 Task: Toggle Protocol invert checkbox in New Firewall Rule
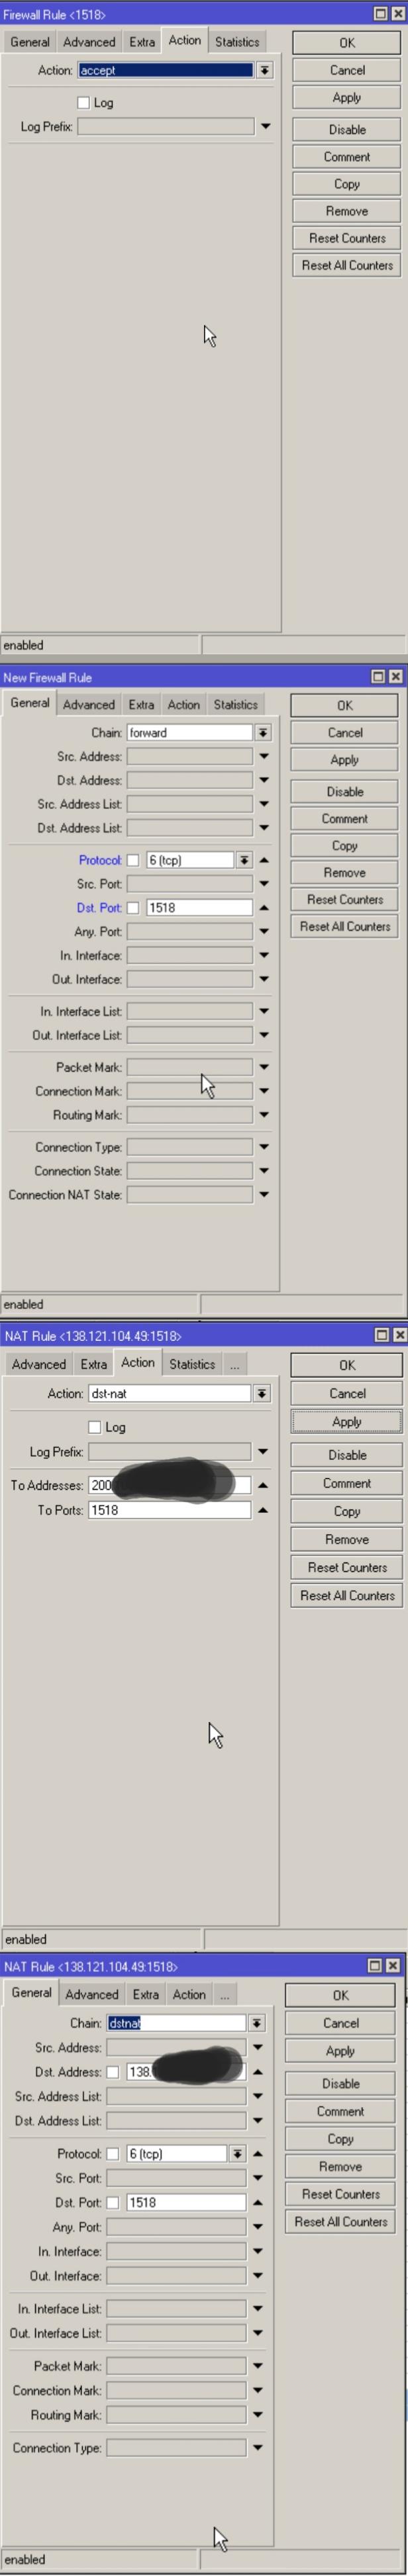[133, 860]
